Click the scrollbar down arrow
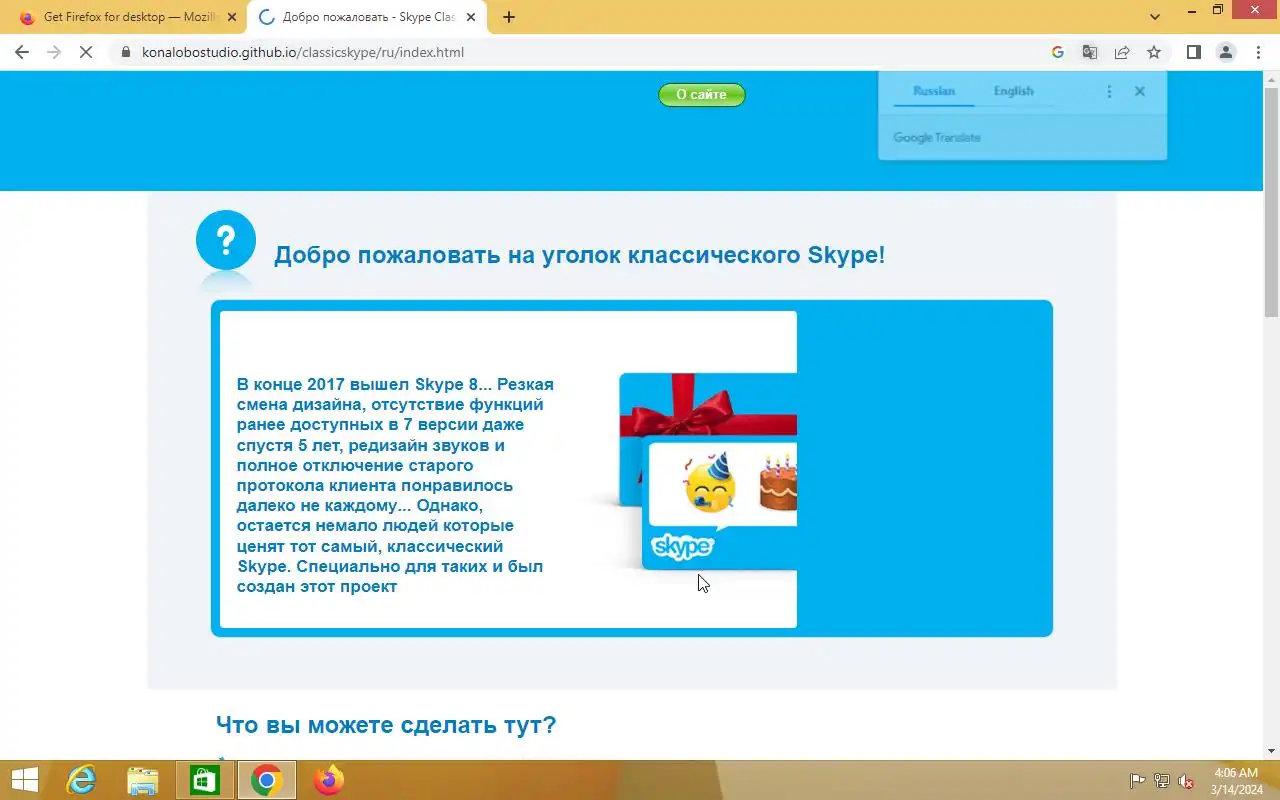The height and width of the screenshot is (800, 1280). [x=1271, y=751]
